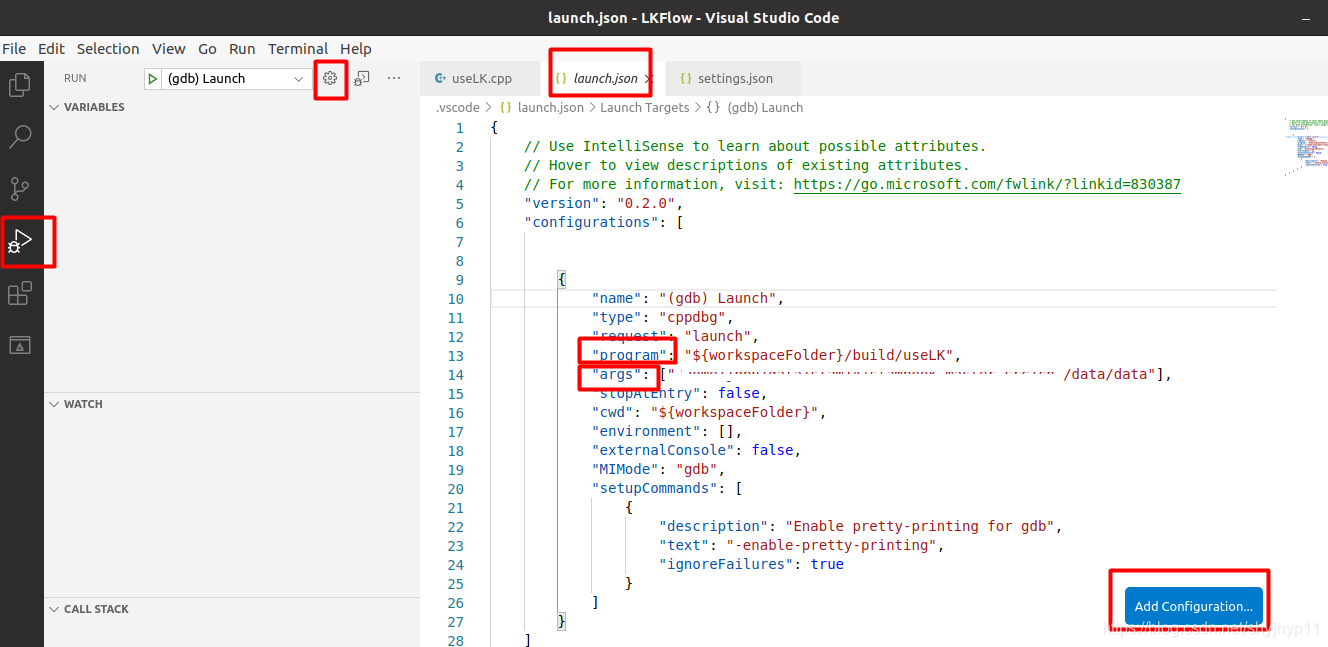
Task: Click the "description" key on line 21
Action: click(714, 526)
